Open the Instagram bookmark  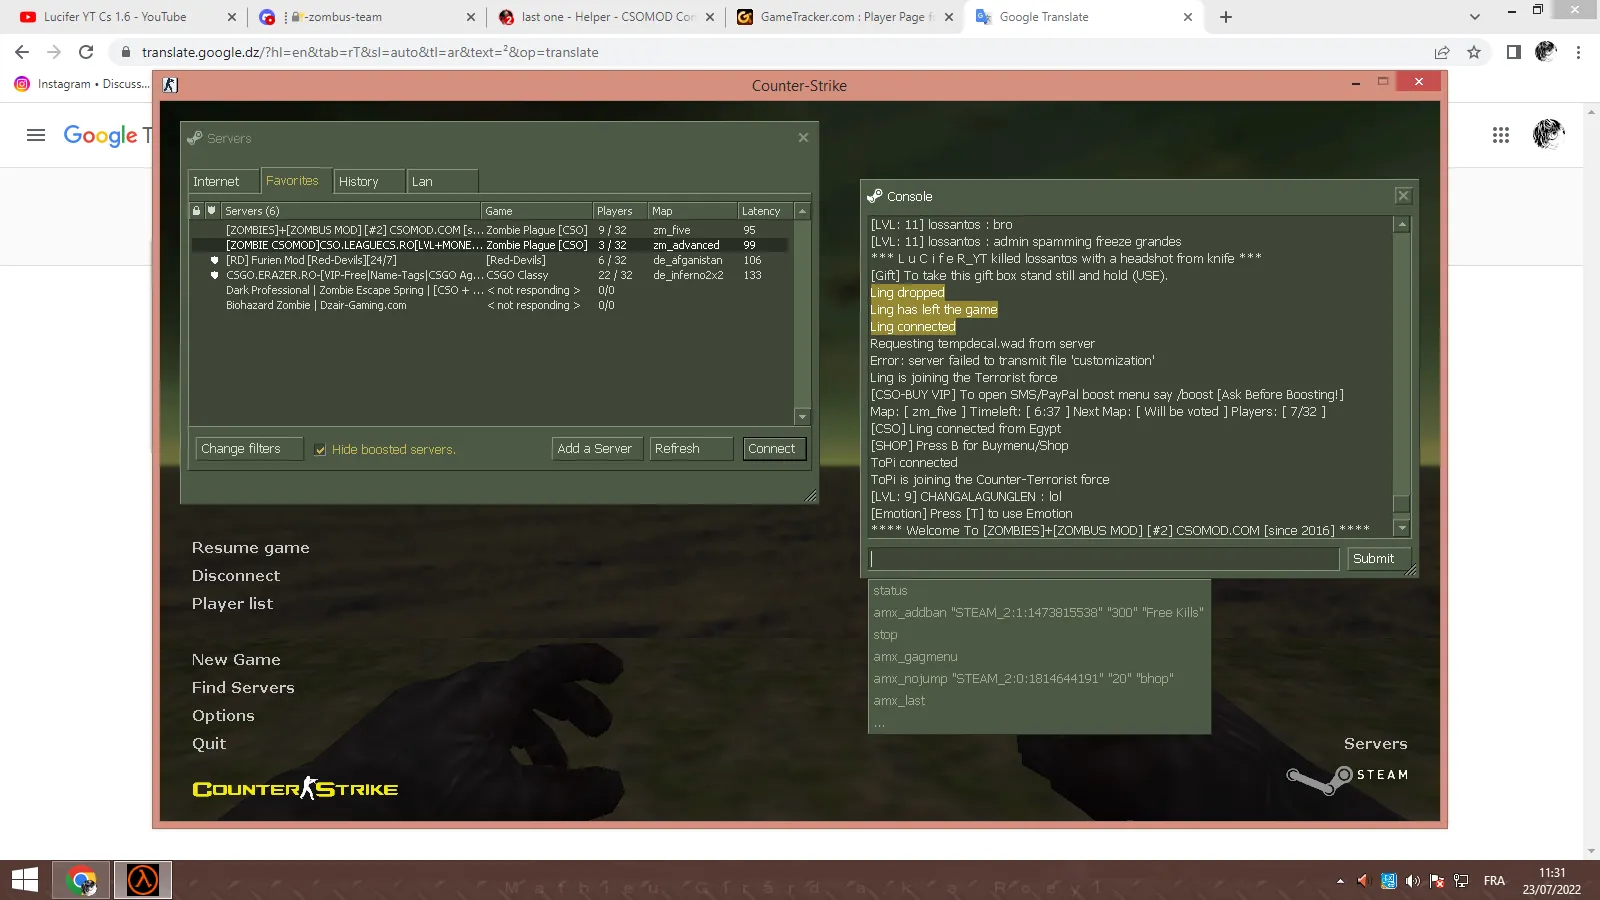tap(81, 84)
